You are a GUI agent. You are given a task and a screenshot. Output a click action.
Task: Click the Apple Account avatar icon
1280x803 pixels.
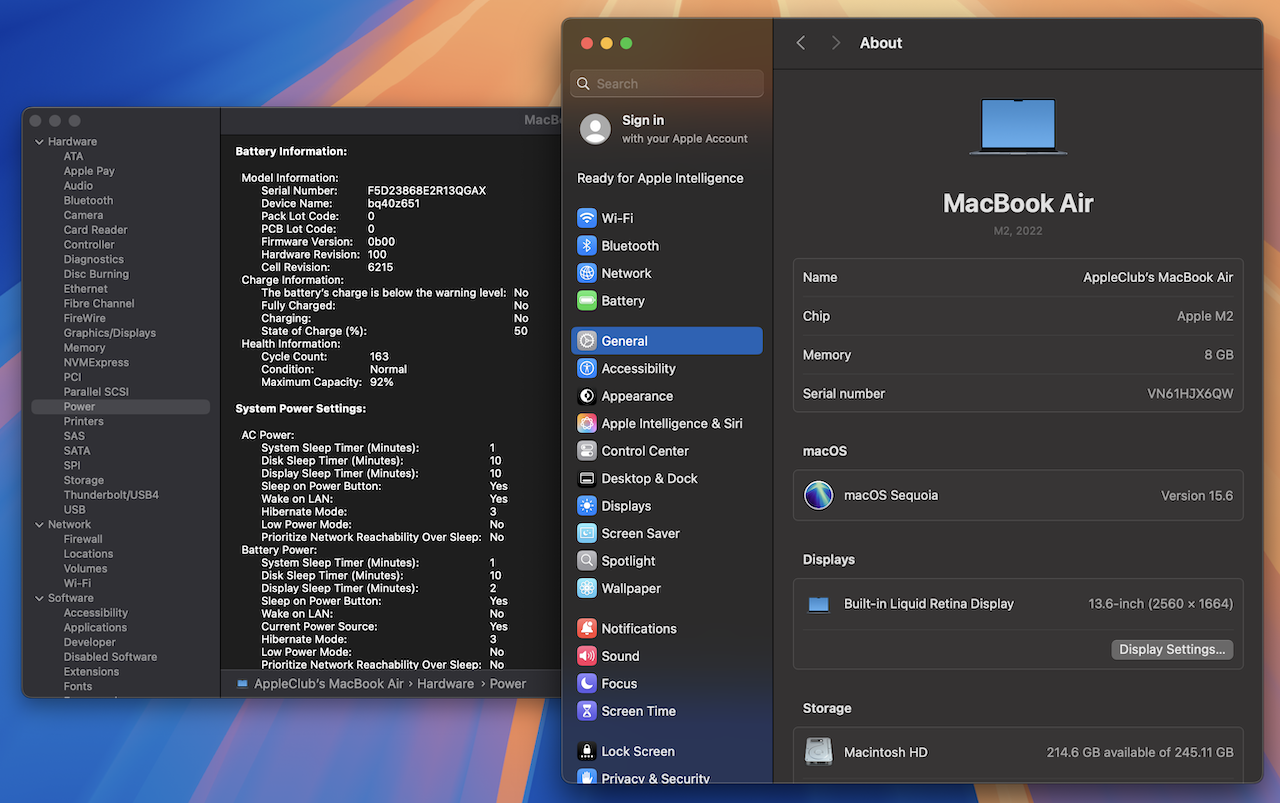pos(595,129)
